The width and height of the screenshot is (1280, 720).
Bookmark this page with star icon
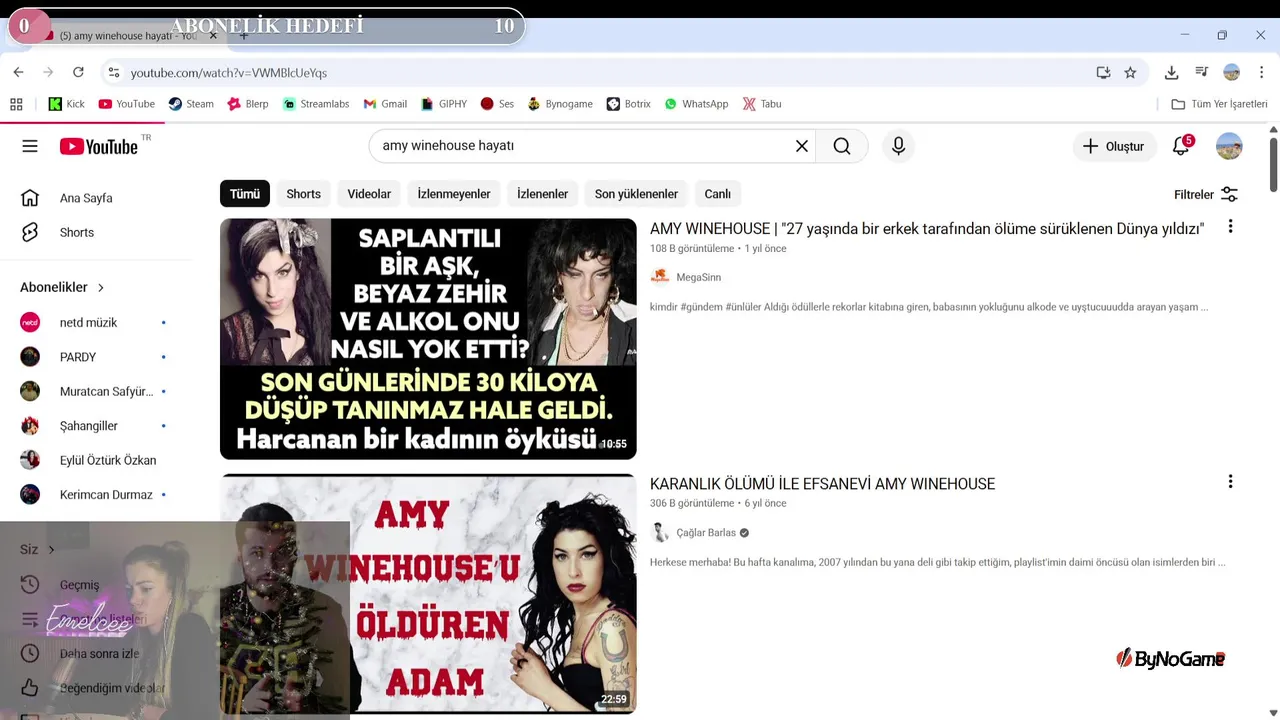[x=1130, y=72]
